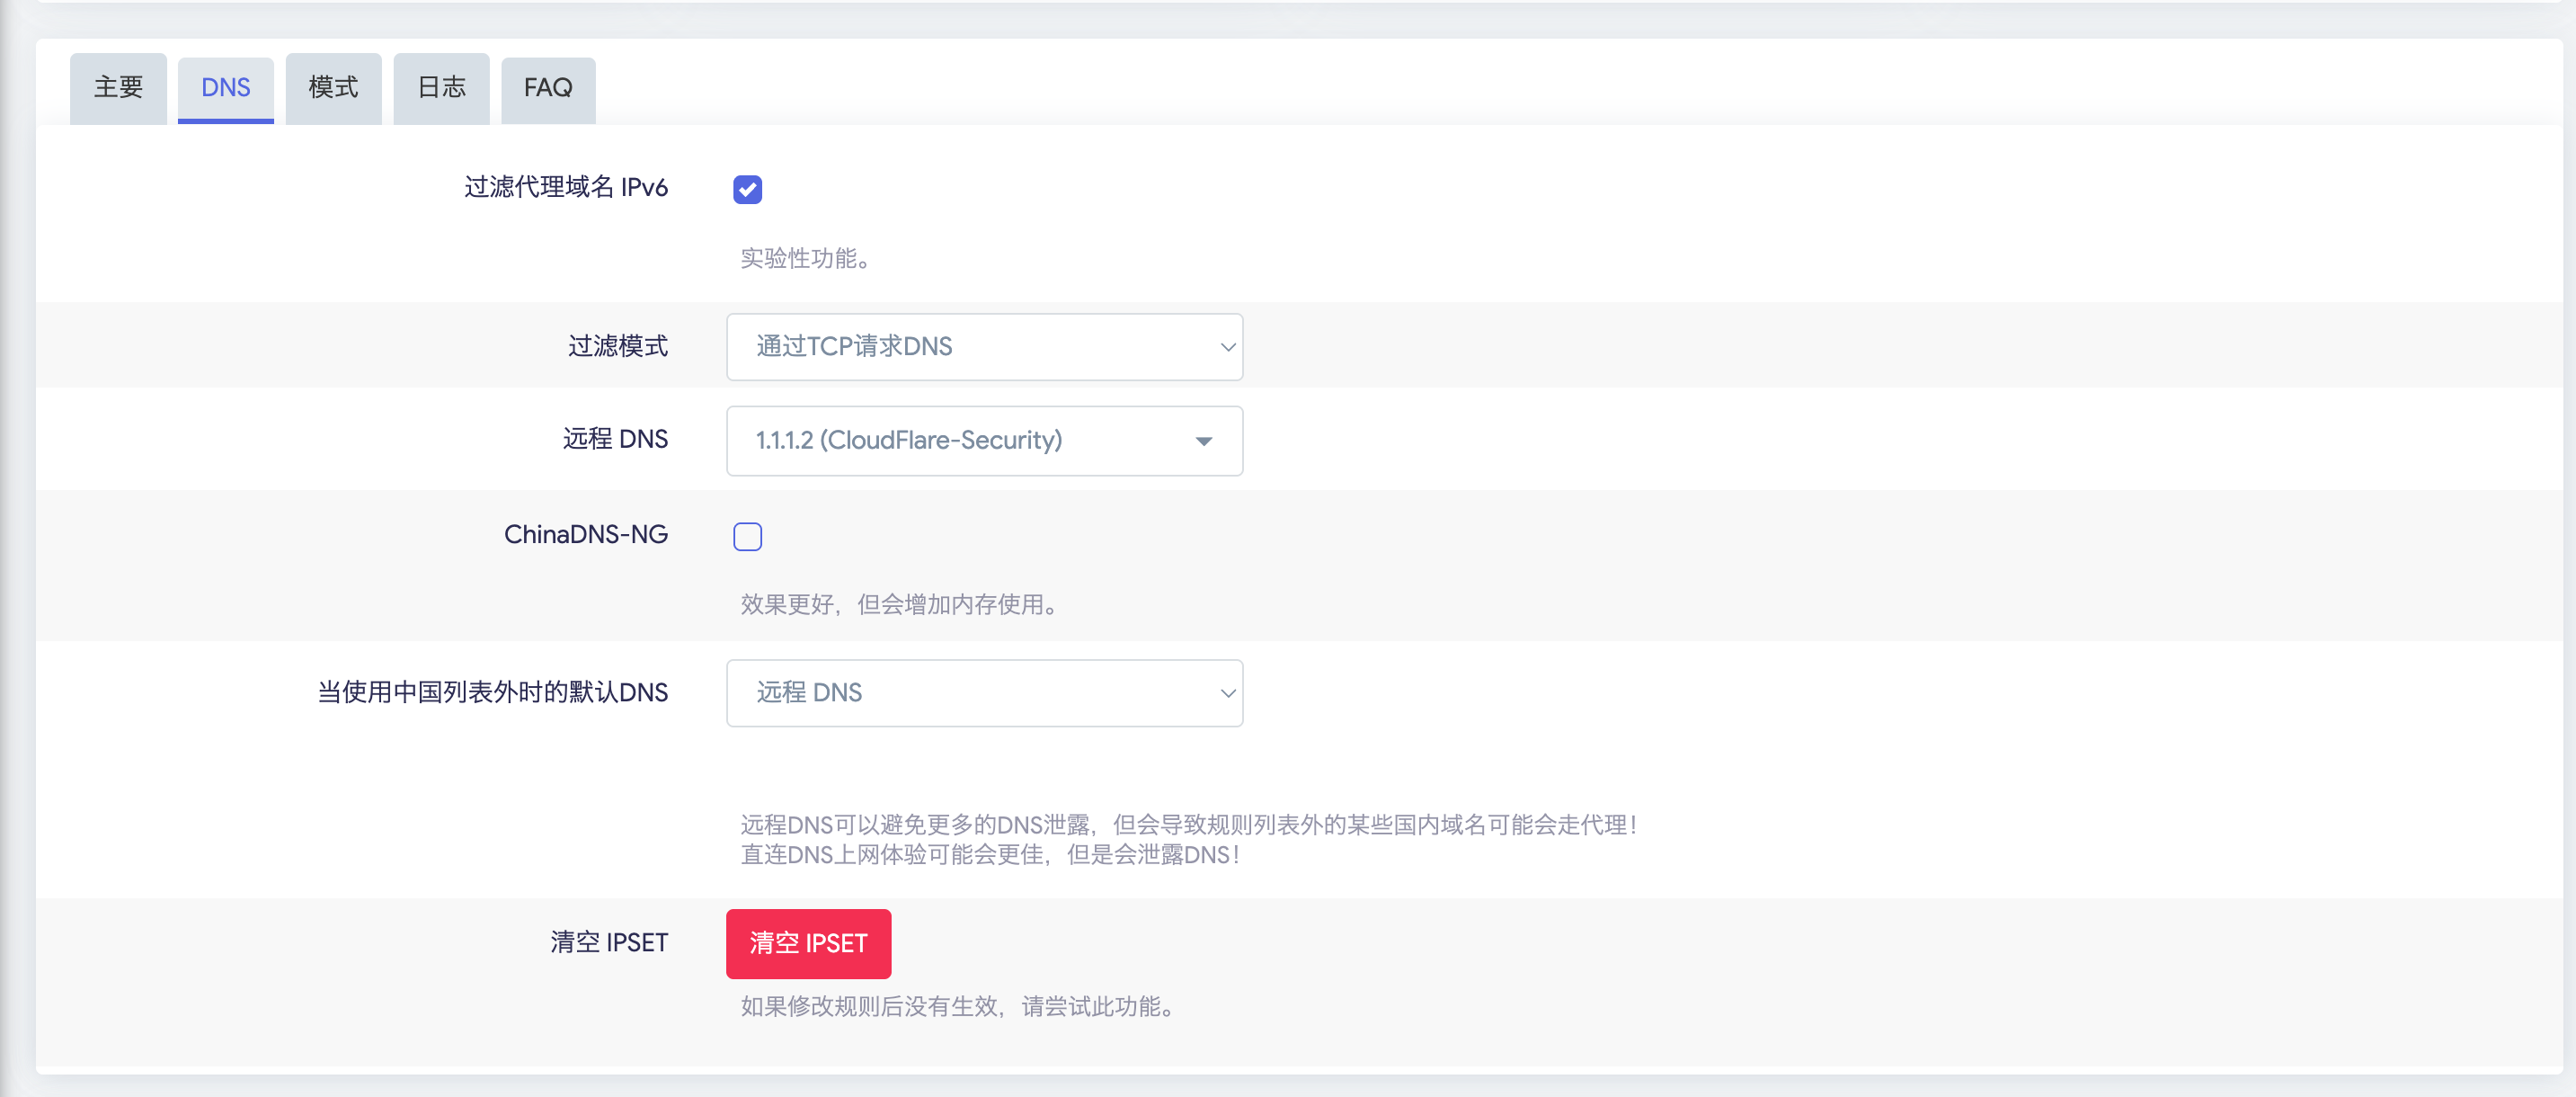Click the 远程 DNS row label
2576x1097 pixels.
point(615,439)
